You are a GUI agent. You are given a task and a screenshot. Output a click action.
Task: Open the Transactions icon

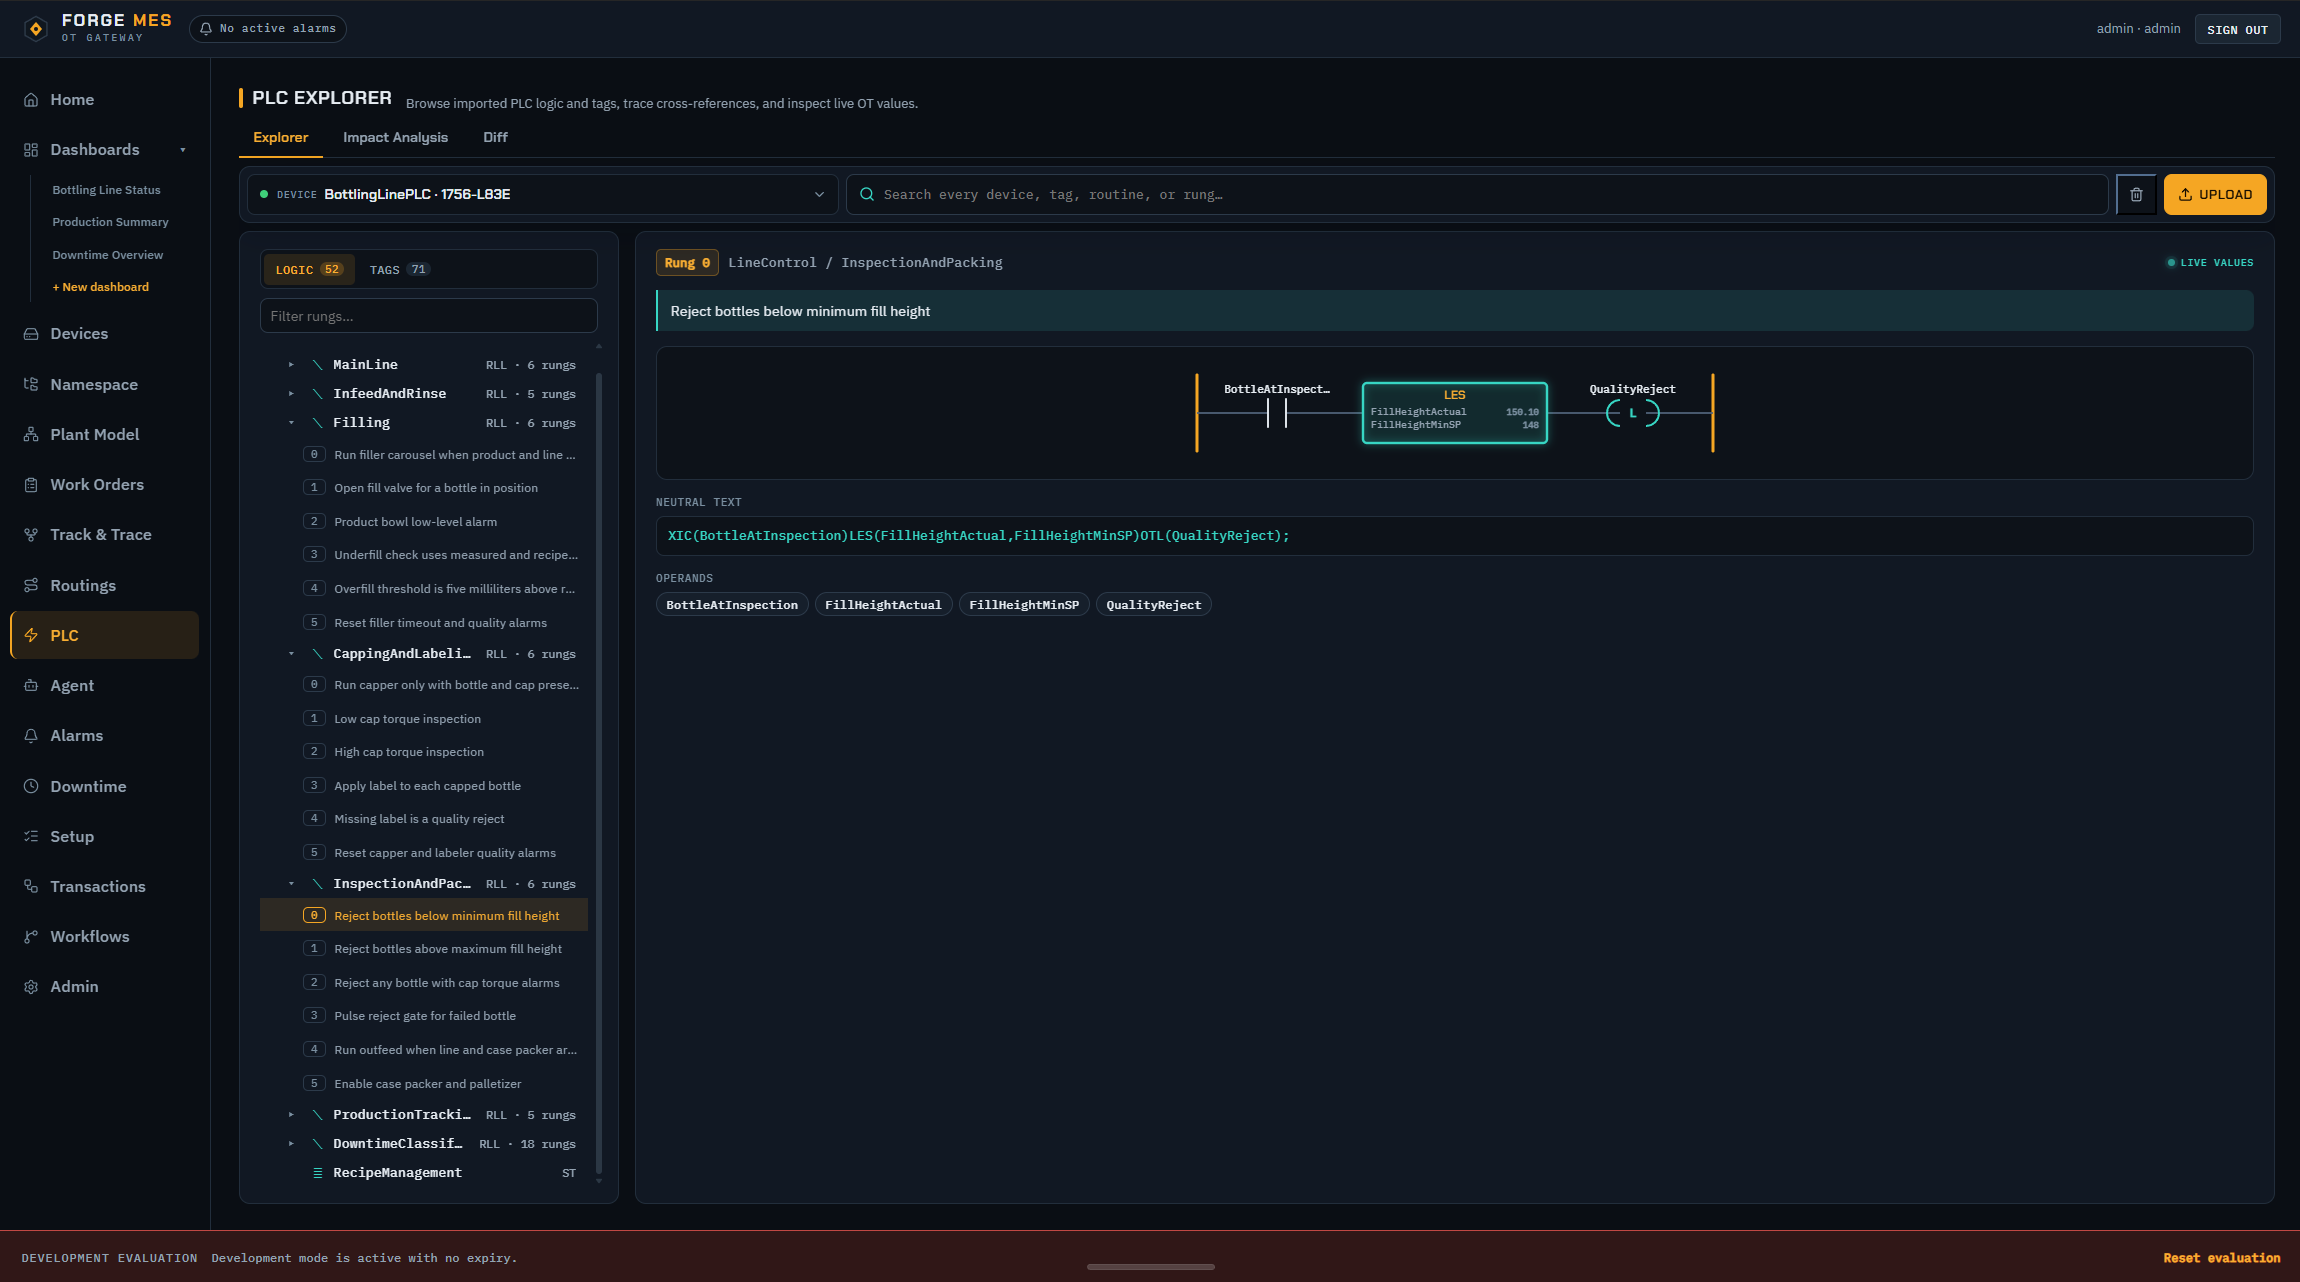coord(31,887)
